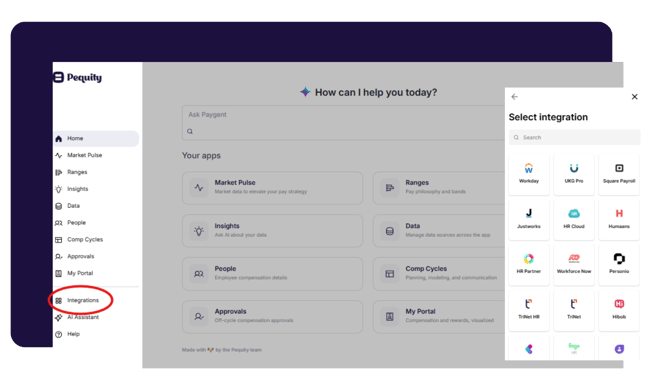
Task: Click the Ask Paygent input field
Action: [343, 123]
